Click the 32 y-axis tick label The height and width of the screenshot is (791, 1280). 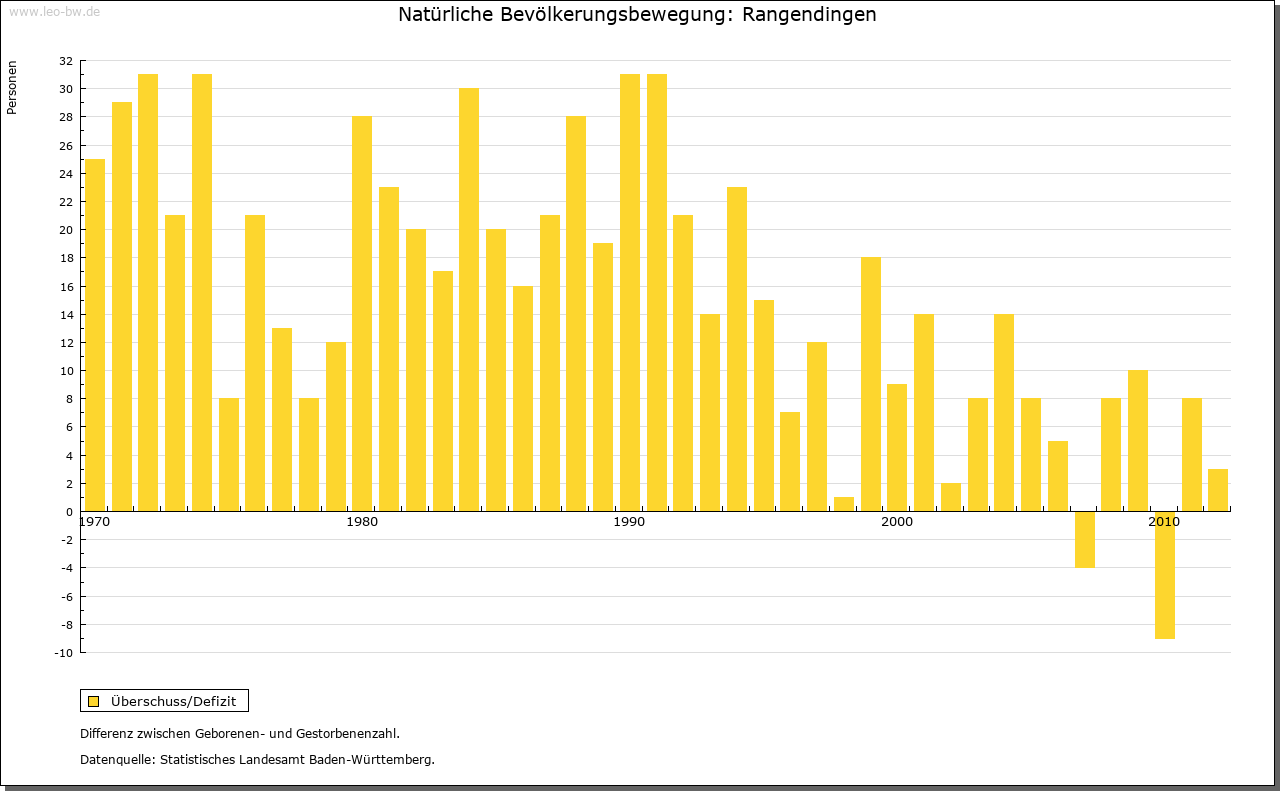click(x=65, y=61)
